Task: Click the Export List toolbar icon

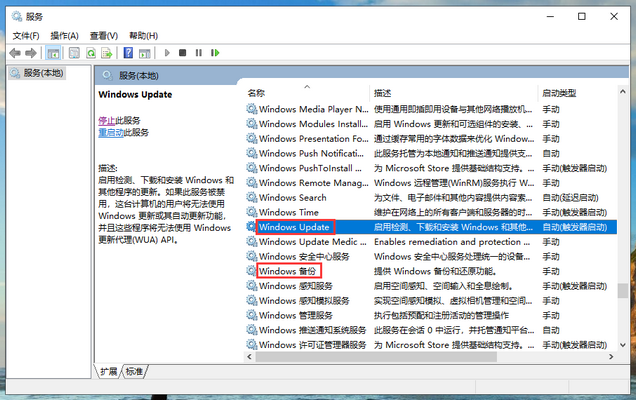Action: tap(107, 52)
